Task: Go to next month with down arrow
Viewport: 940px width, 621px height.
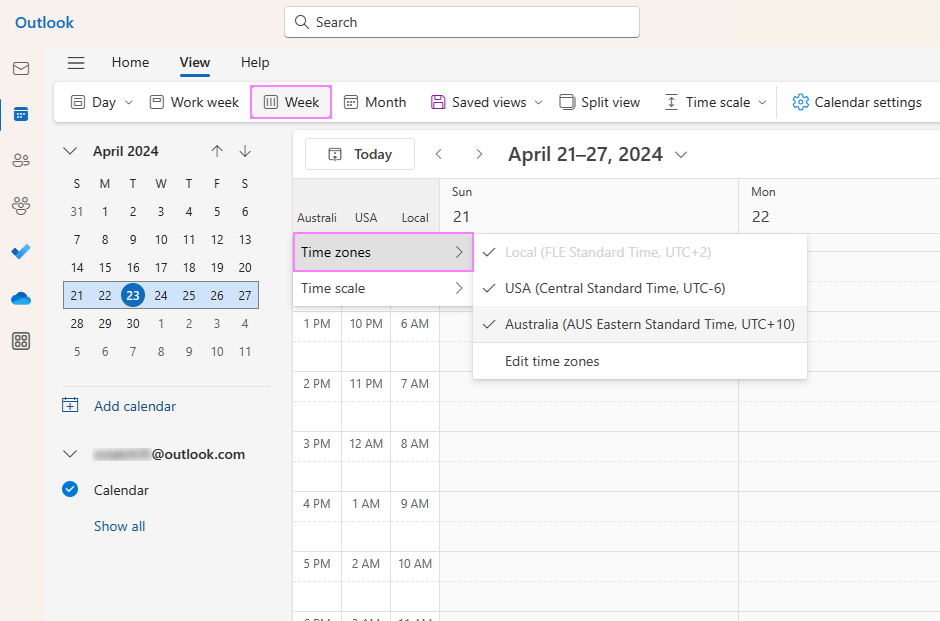Action: [245, 151]
